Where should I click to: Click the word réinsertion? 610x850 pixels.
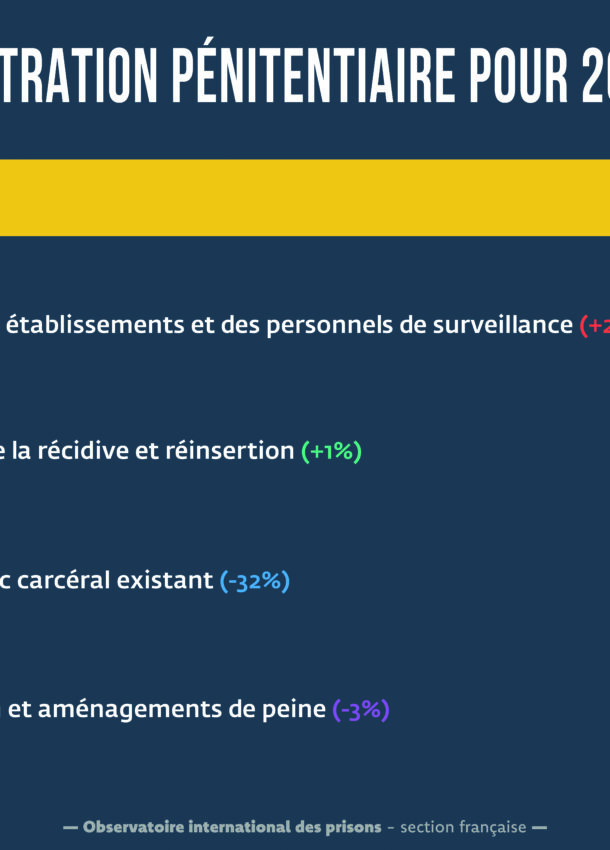(x=229, y=451)
